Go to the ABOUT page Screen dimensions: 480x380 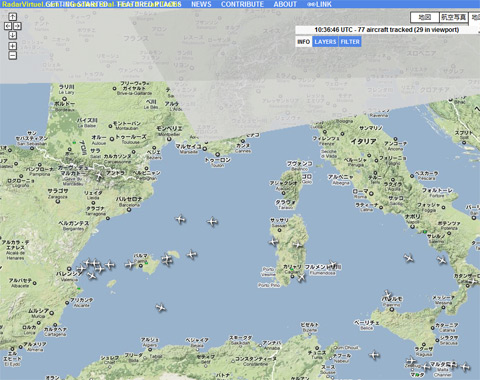(x=285, y=4)
